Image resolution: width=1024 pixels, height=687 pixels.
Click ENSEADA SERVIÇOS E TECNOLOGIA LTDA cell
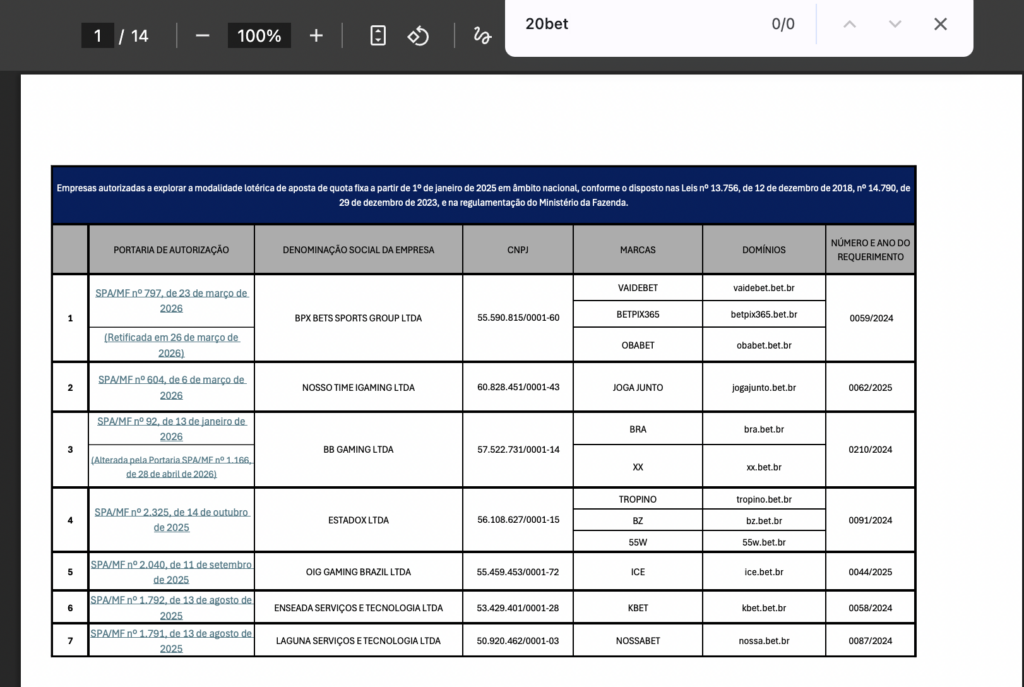358,608
